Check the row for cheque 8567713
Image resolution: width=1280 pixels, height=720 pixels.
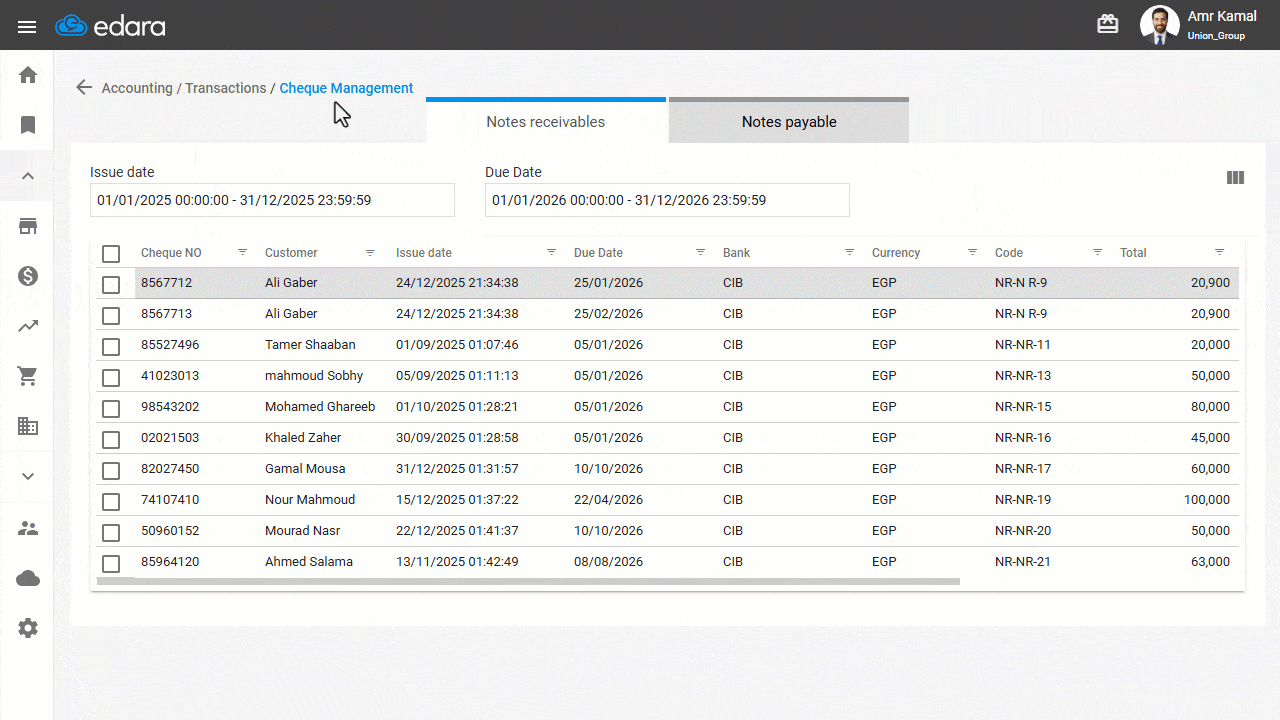111,316
